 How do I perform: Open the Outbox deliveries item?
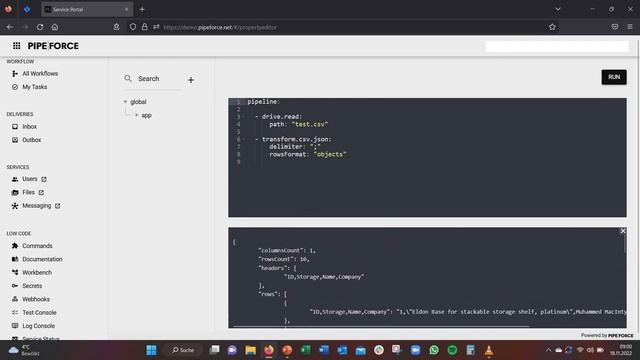pos(31,140)
